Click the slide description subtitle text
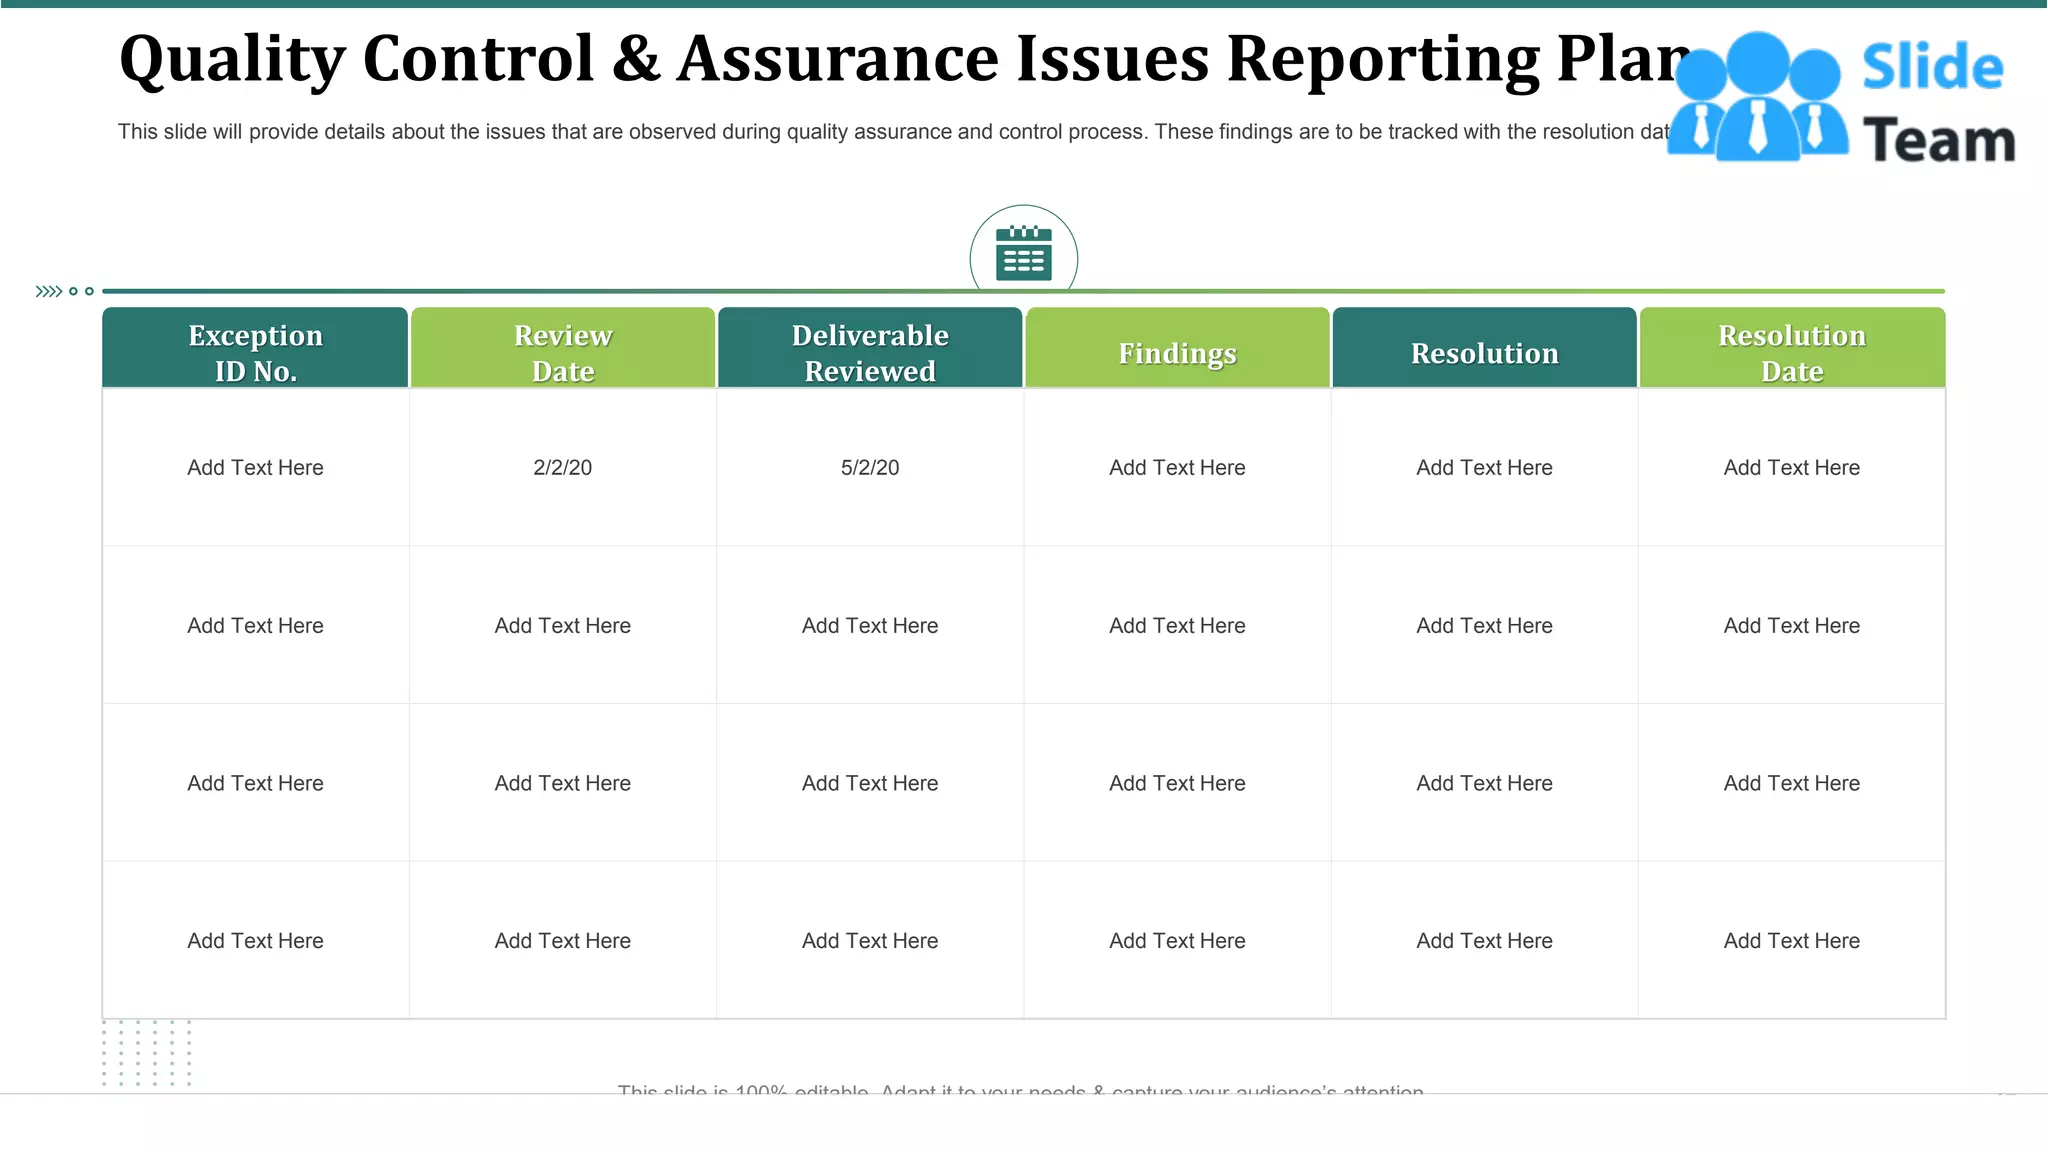This screenshot has height=1152, width=2048. 890,132
